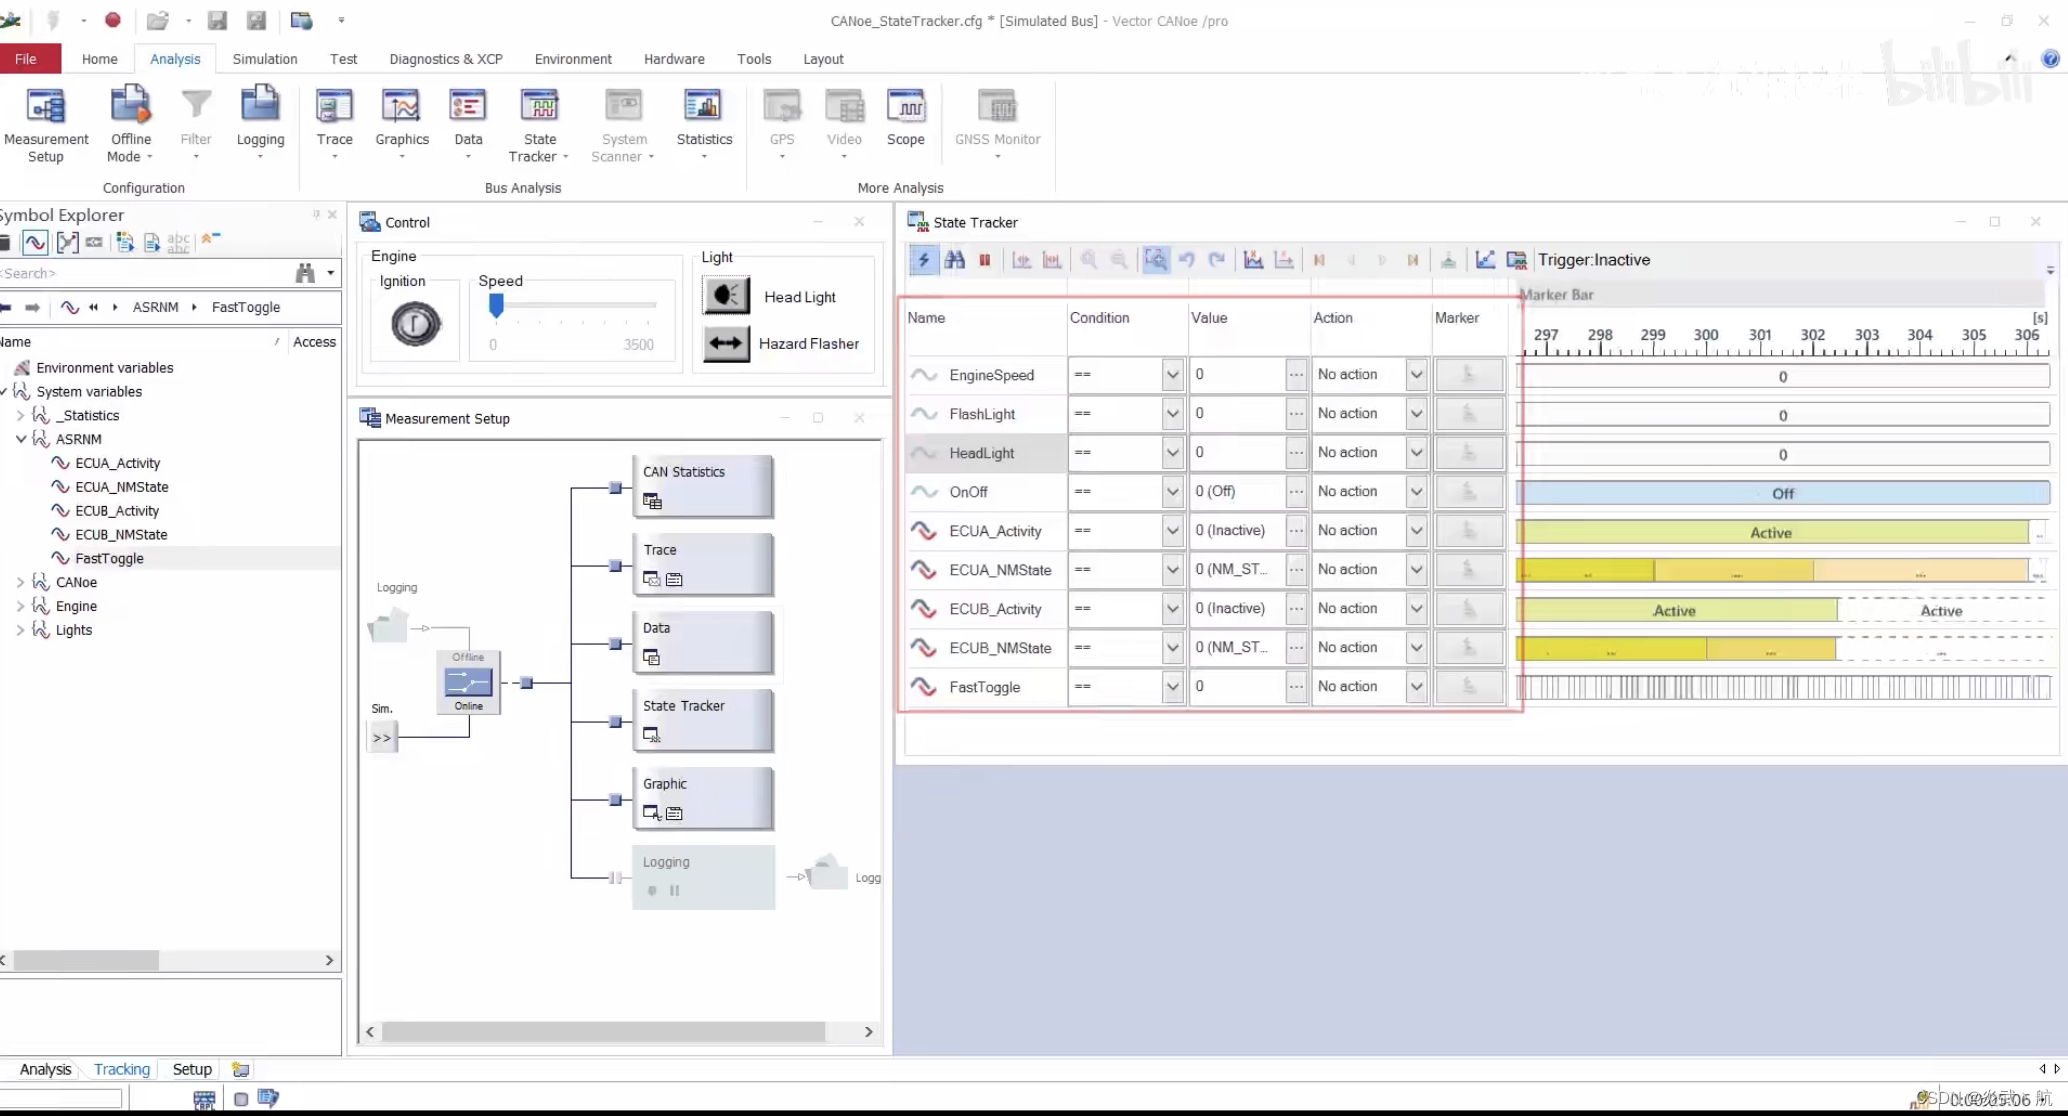Click the Speed slider handle
The image size is (2068, 1116).
pos(496,305)
